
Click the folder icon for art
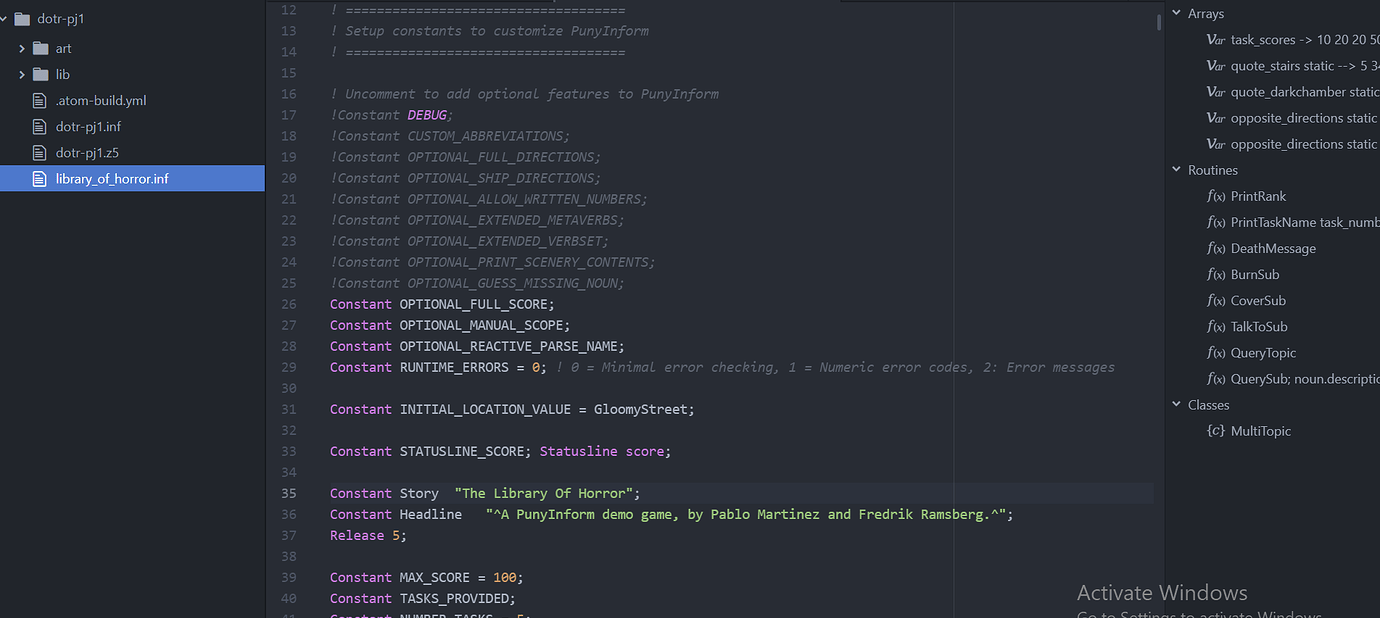tap(40, 47)
